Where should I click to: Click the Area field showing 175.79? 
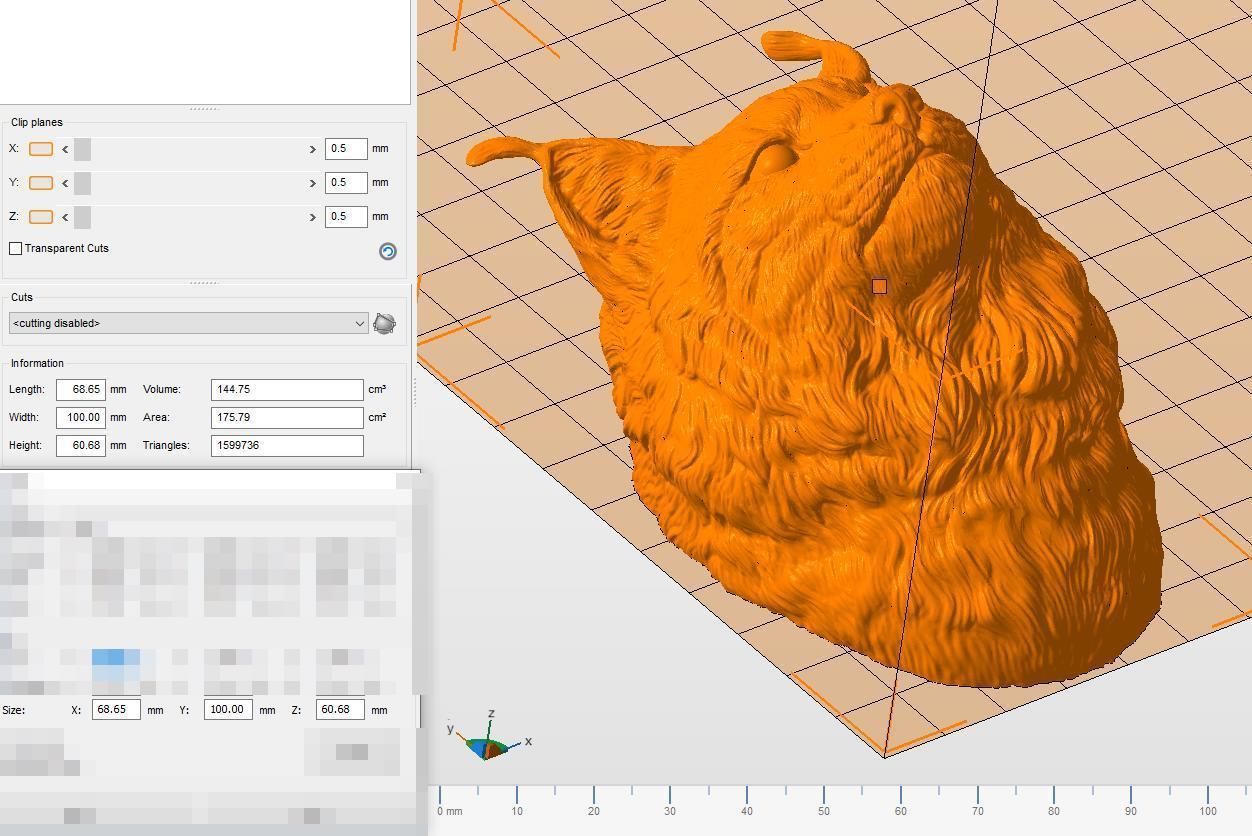pyautogui.click(x=287, y=418)
